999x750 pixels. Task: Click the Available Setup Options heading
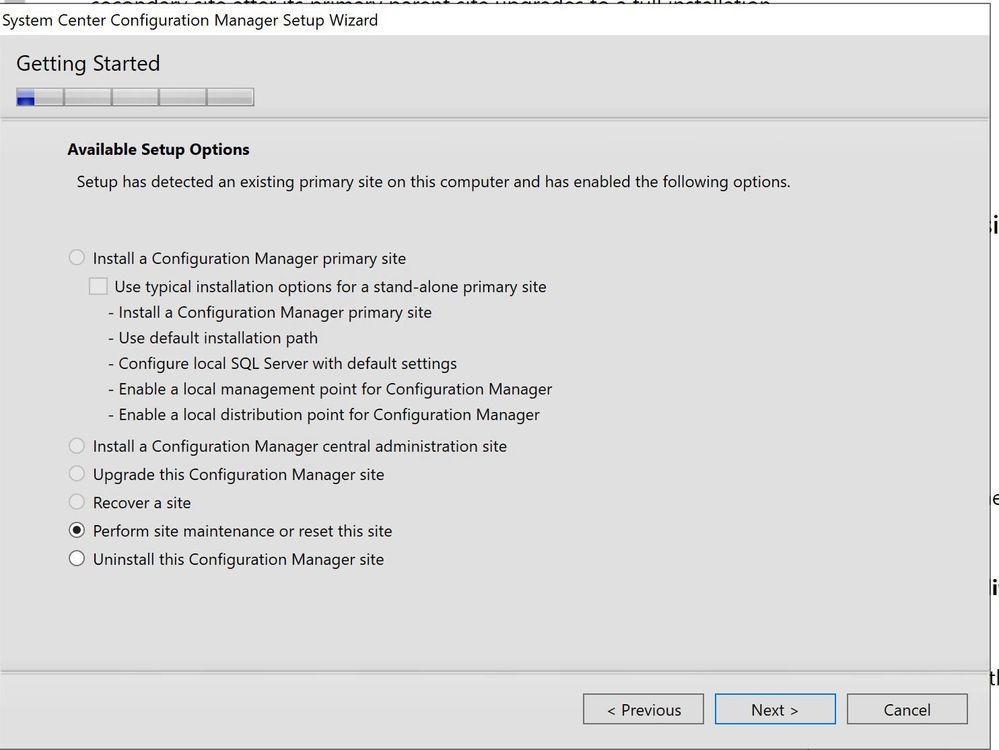pos(159,149)
